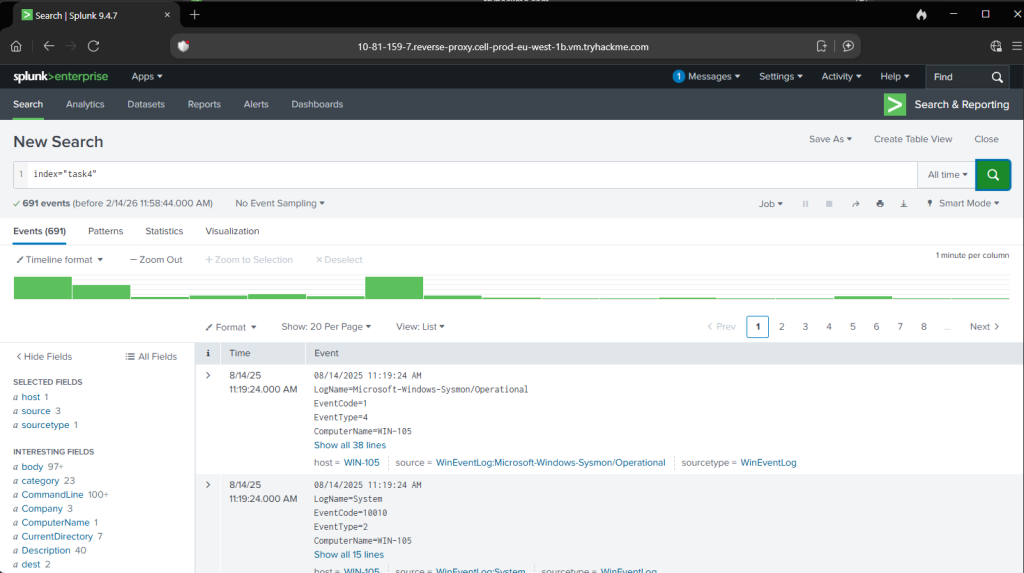Click Show all 38 lines link
Screen dimensions: 1024x573
point(349,445)
